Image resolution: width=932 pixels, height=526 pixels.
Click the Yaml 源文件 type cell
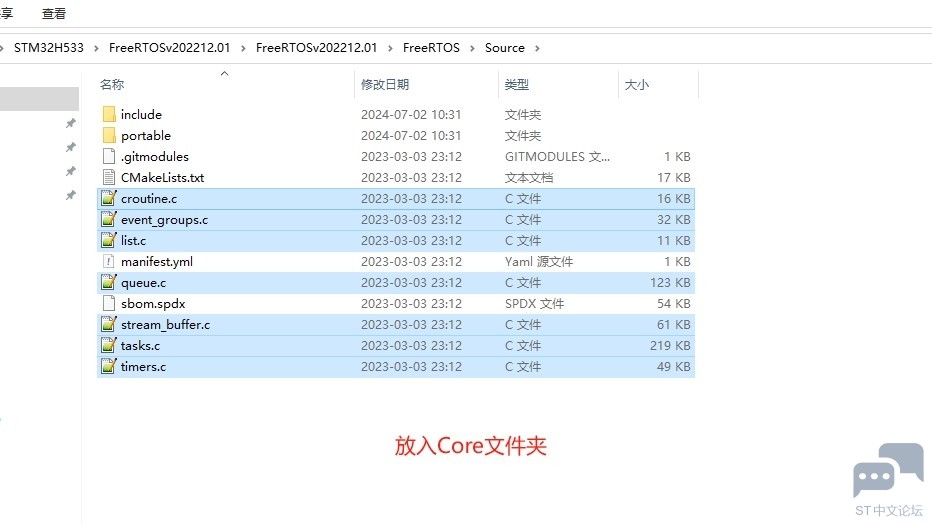(539, 262)
